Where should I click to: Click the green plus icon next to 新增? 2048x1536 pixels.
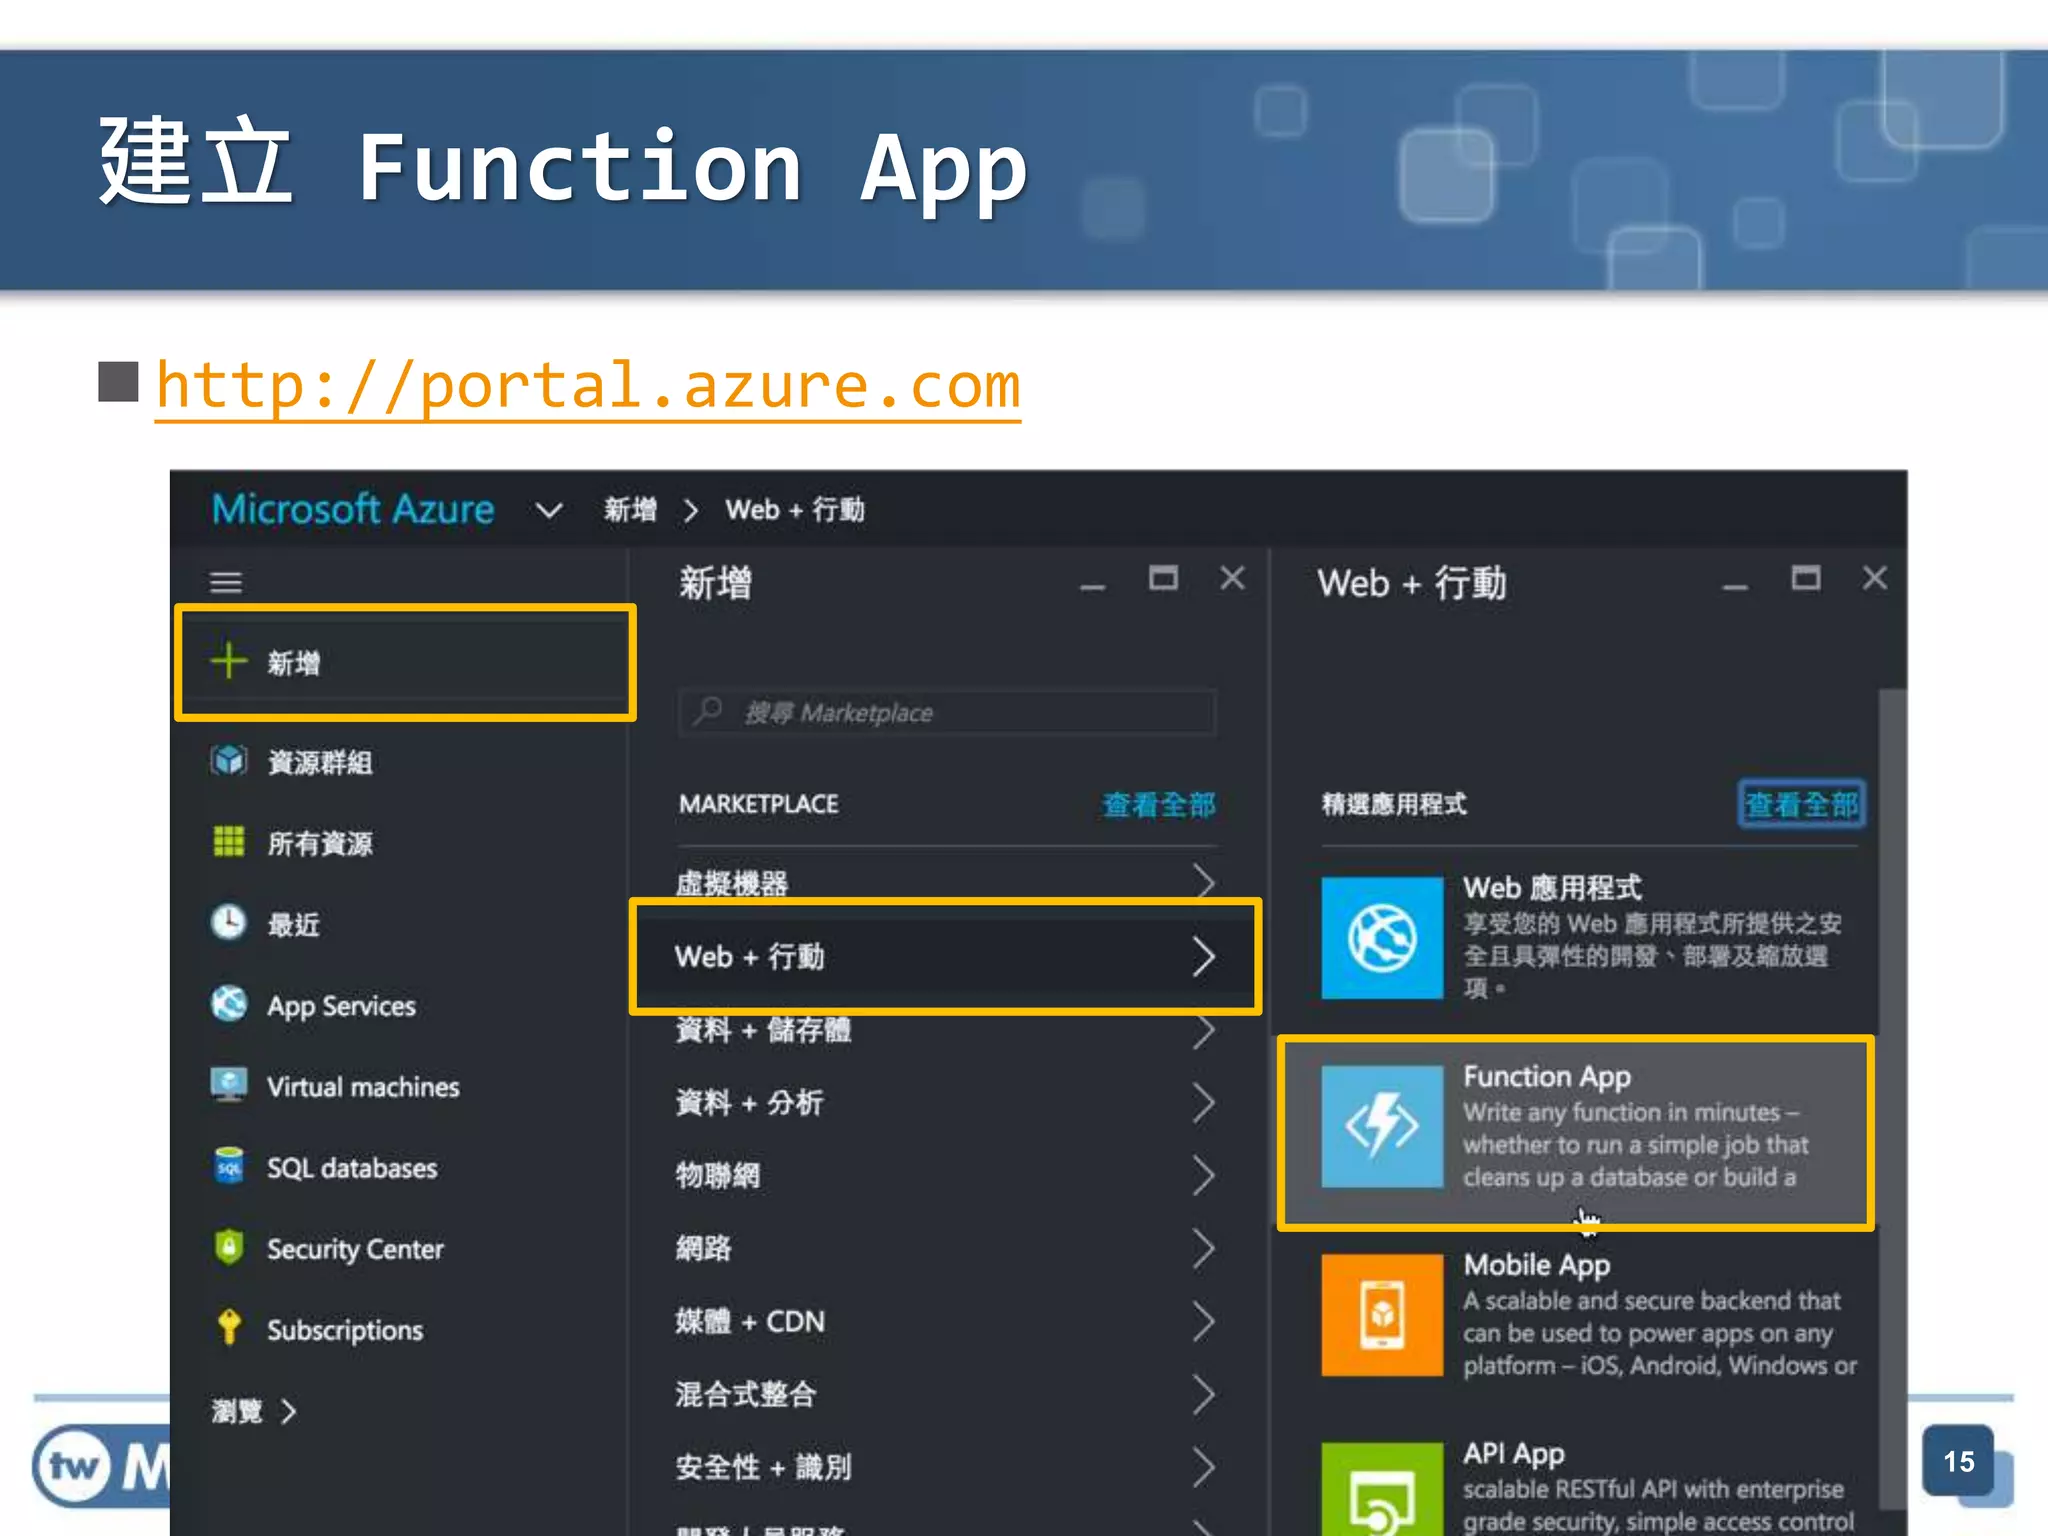tap(229, 661)
